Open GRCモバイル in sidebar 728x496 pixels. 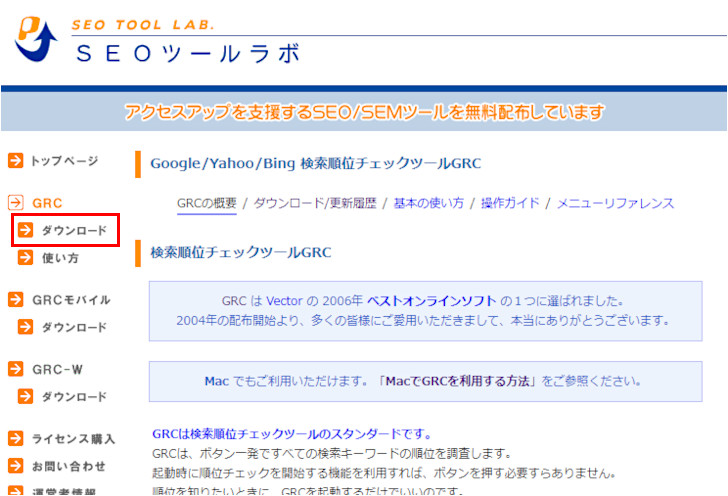71,300
